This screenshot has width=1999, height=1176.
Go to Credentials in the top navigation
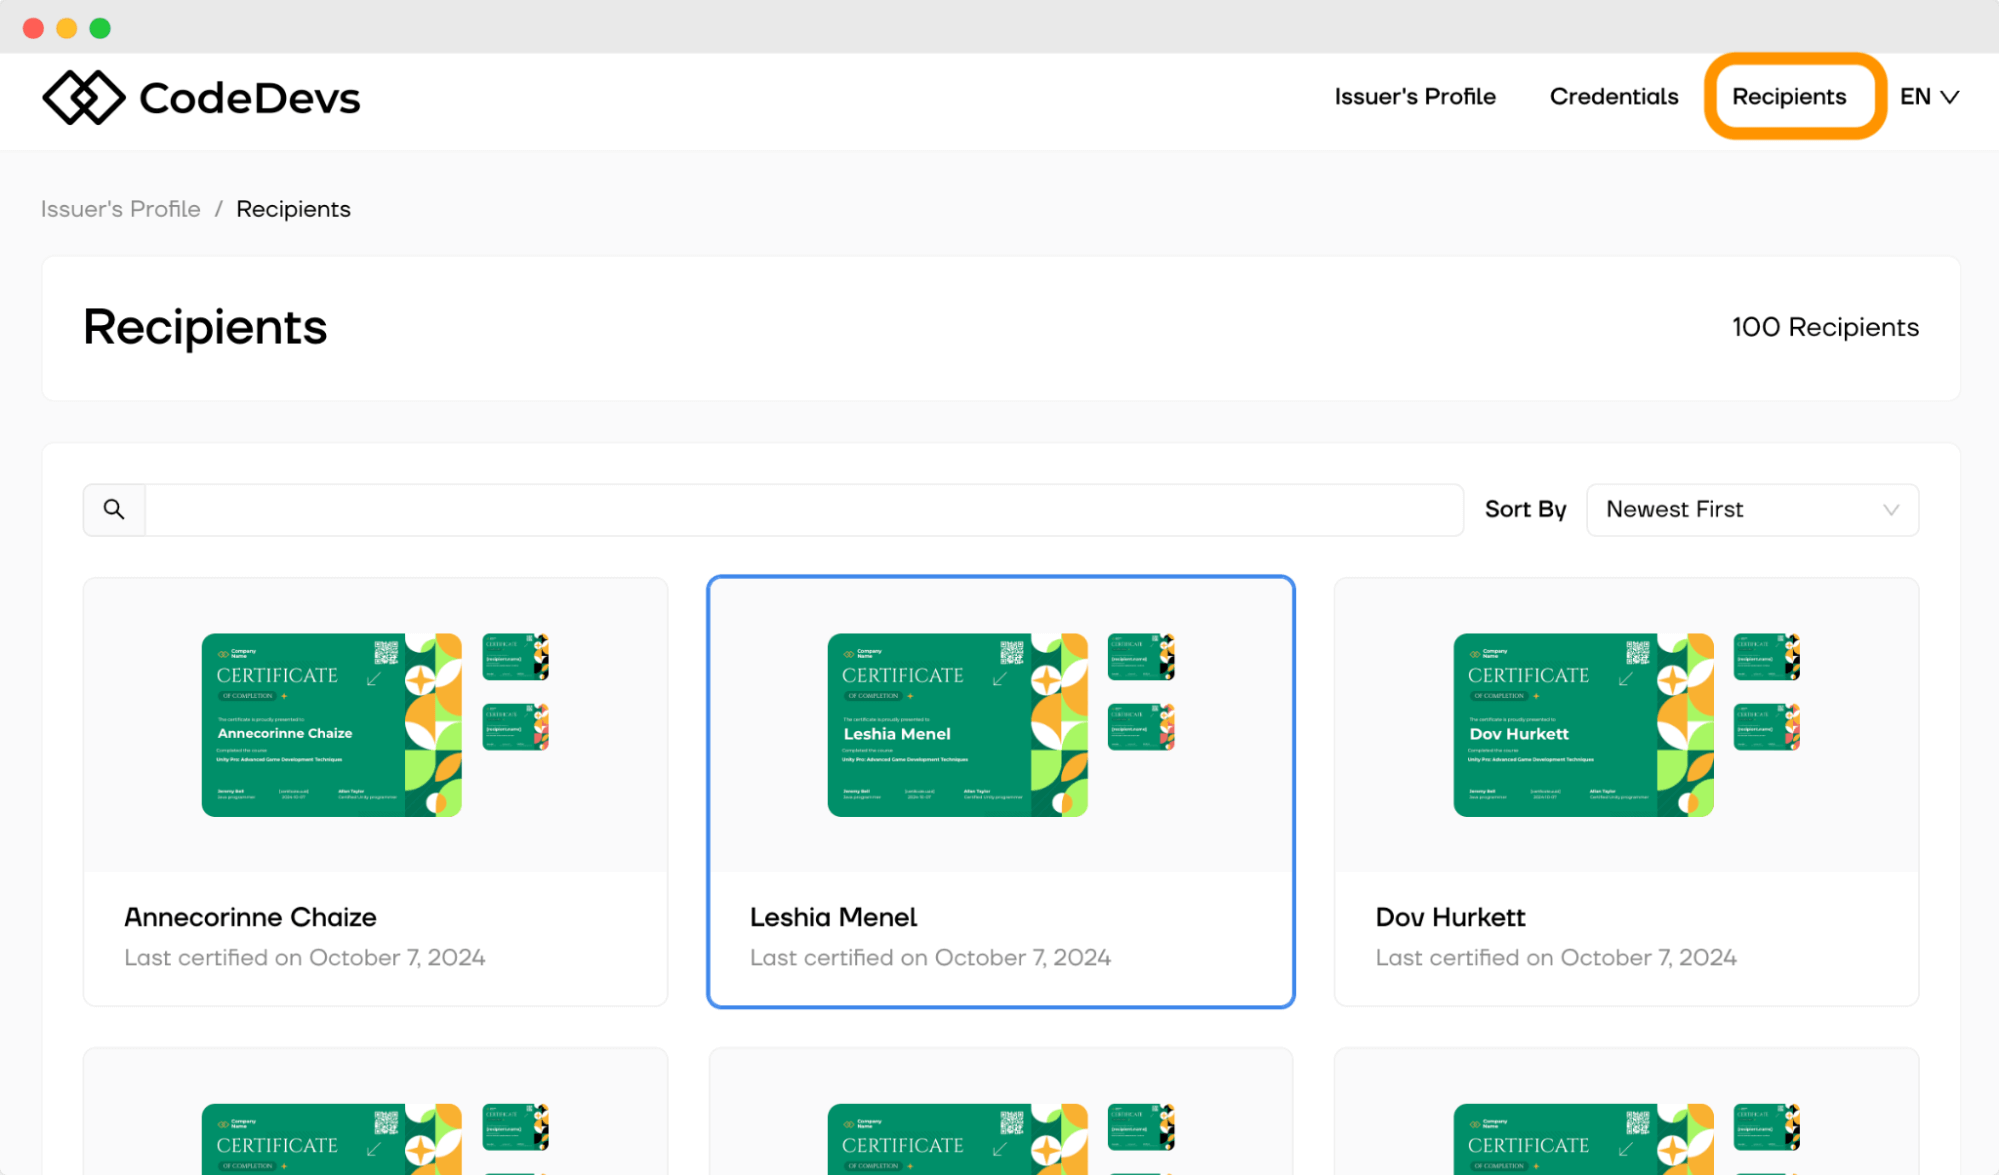[x=1614, y=97]
